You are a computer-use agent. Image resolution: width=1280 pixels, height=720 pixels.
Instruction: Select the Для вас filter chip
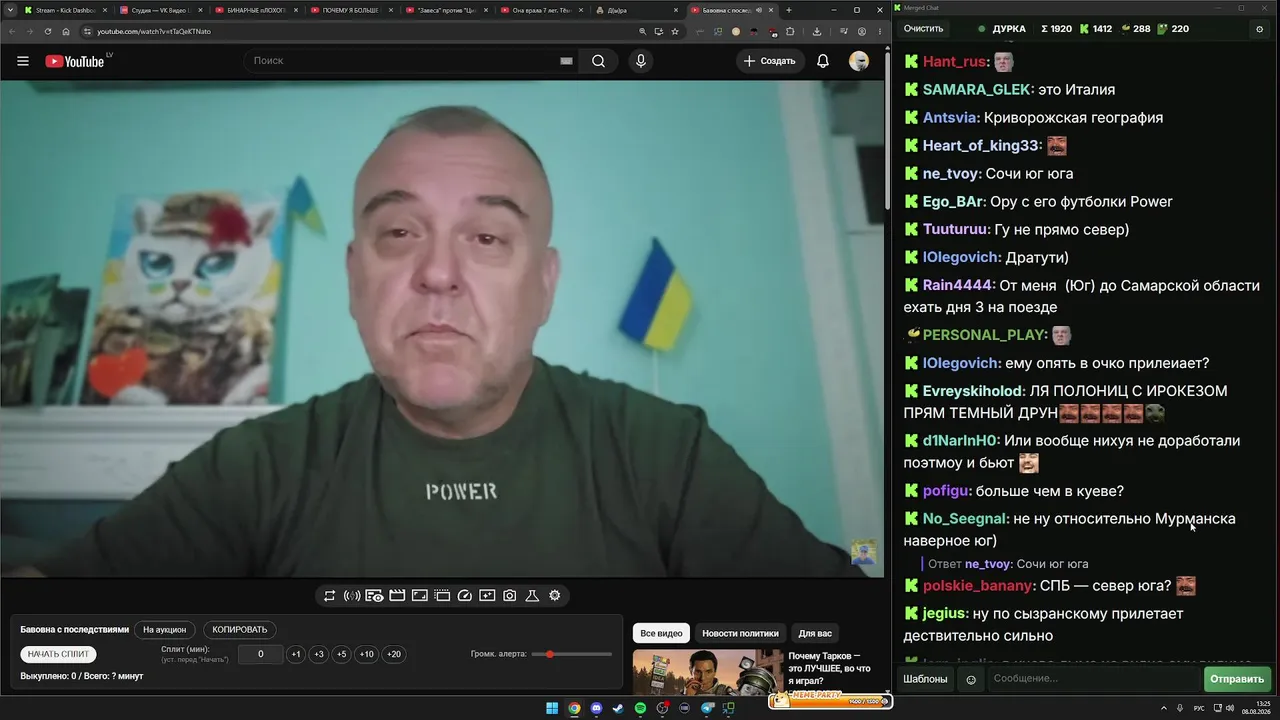[x=815, y=633]
